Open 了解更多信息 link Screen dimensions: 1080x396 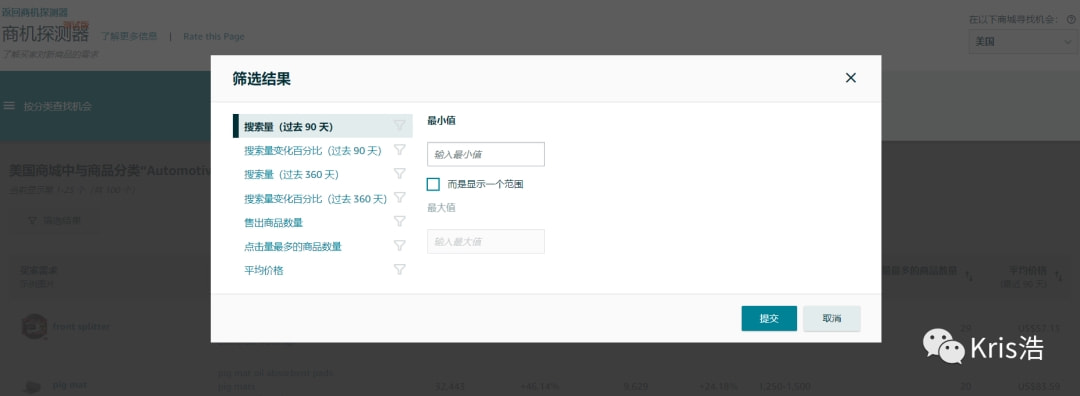pos(129,37)
